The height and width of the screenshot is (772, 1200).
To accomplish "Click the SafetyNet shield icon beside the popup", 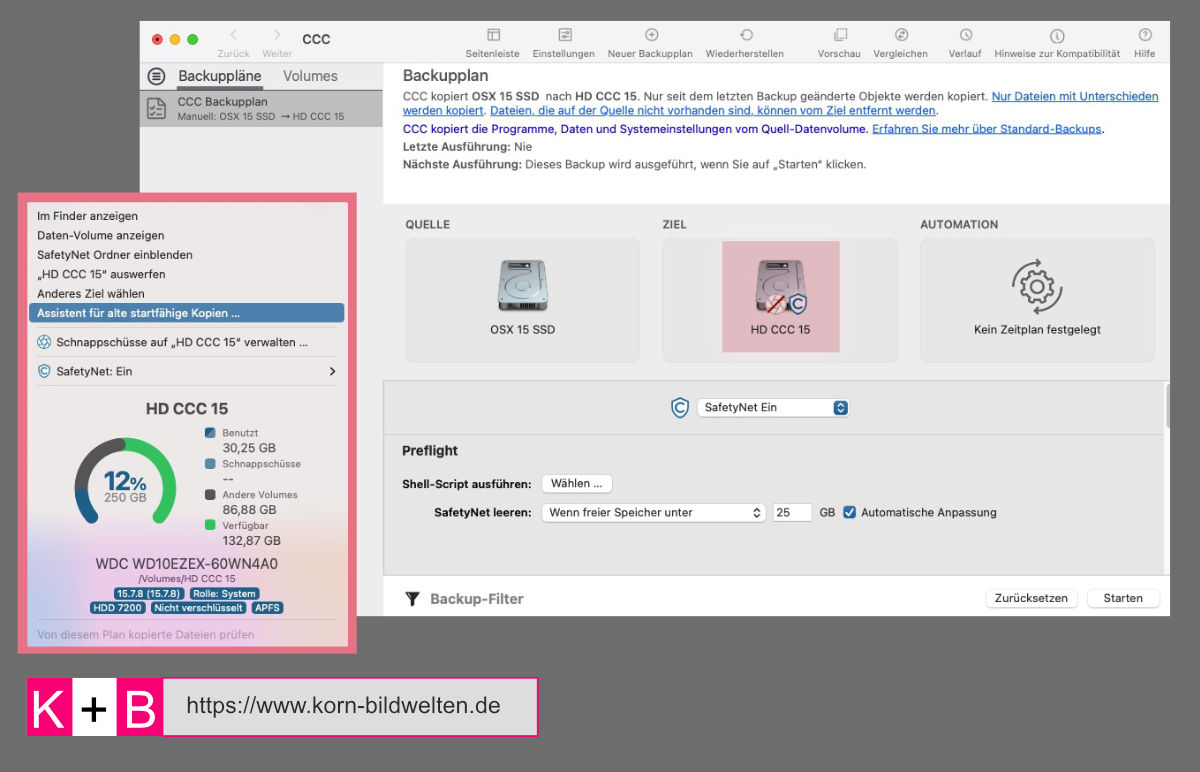I will coord(680,408).
